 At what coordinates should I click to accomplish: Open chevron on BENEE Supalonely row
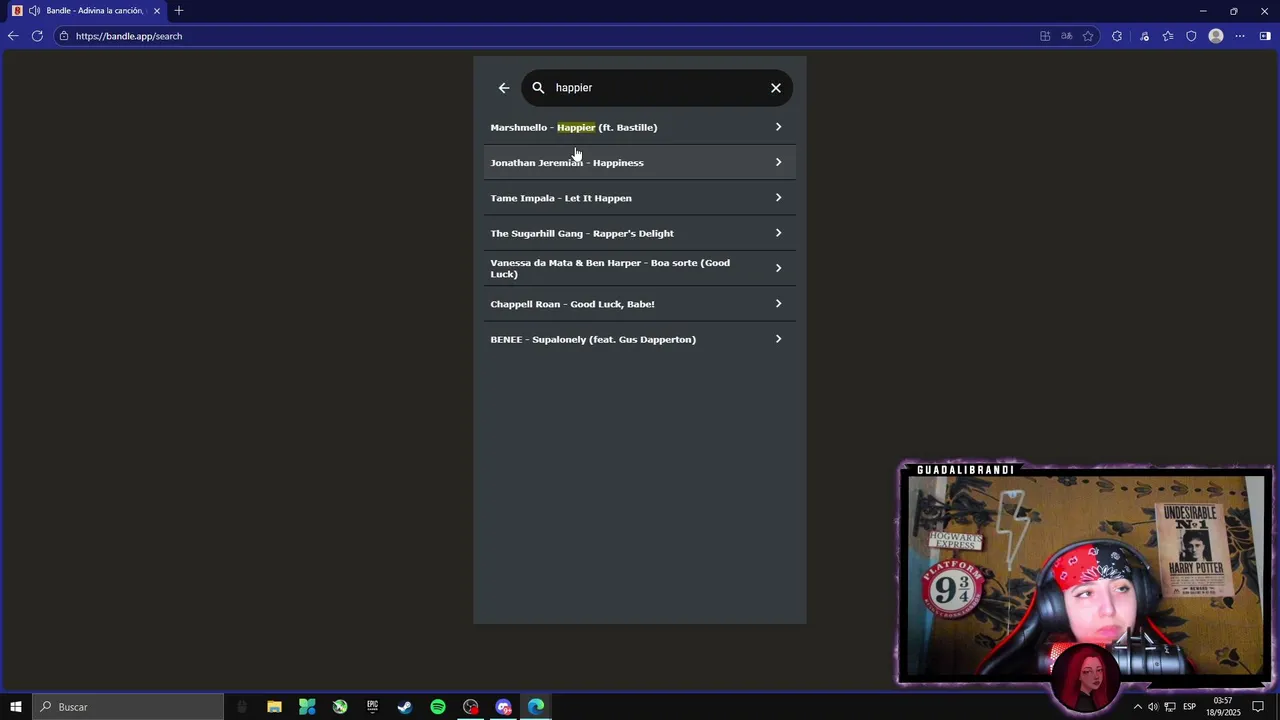coord(778,339)
